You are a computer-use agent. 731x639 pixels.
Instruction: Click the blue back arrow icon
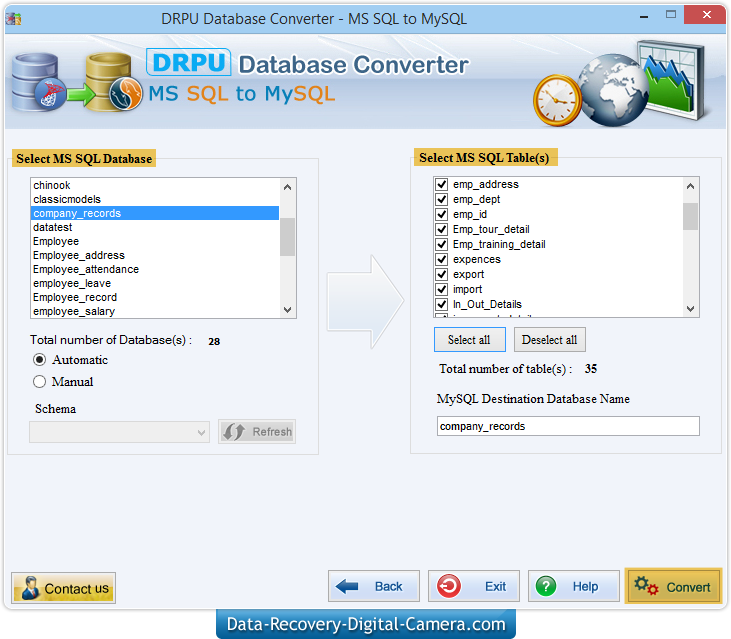(x=347, y=586)
